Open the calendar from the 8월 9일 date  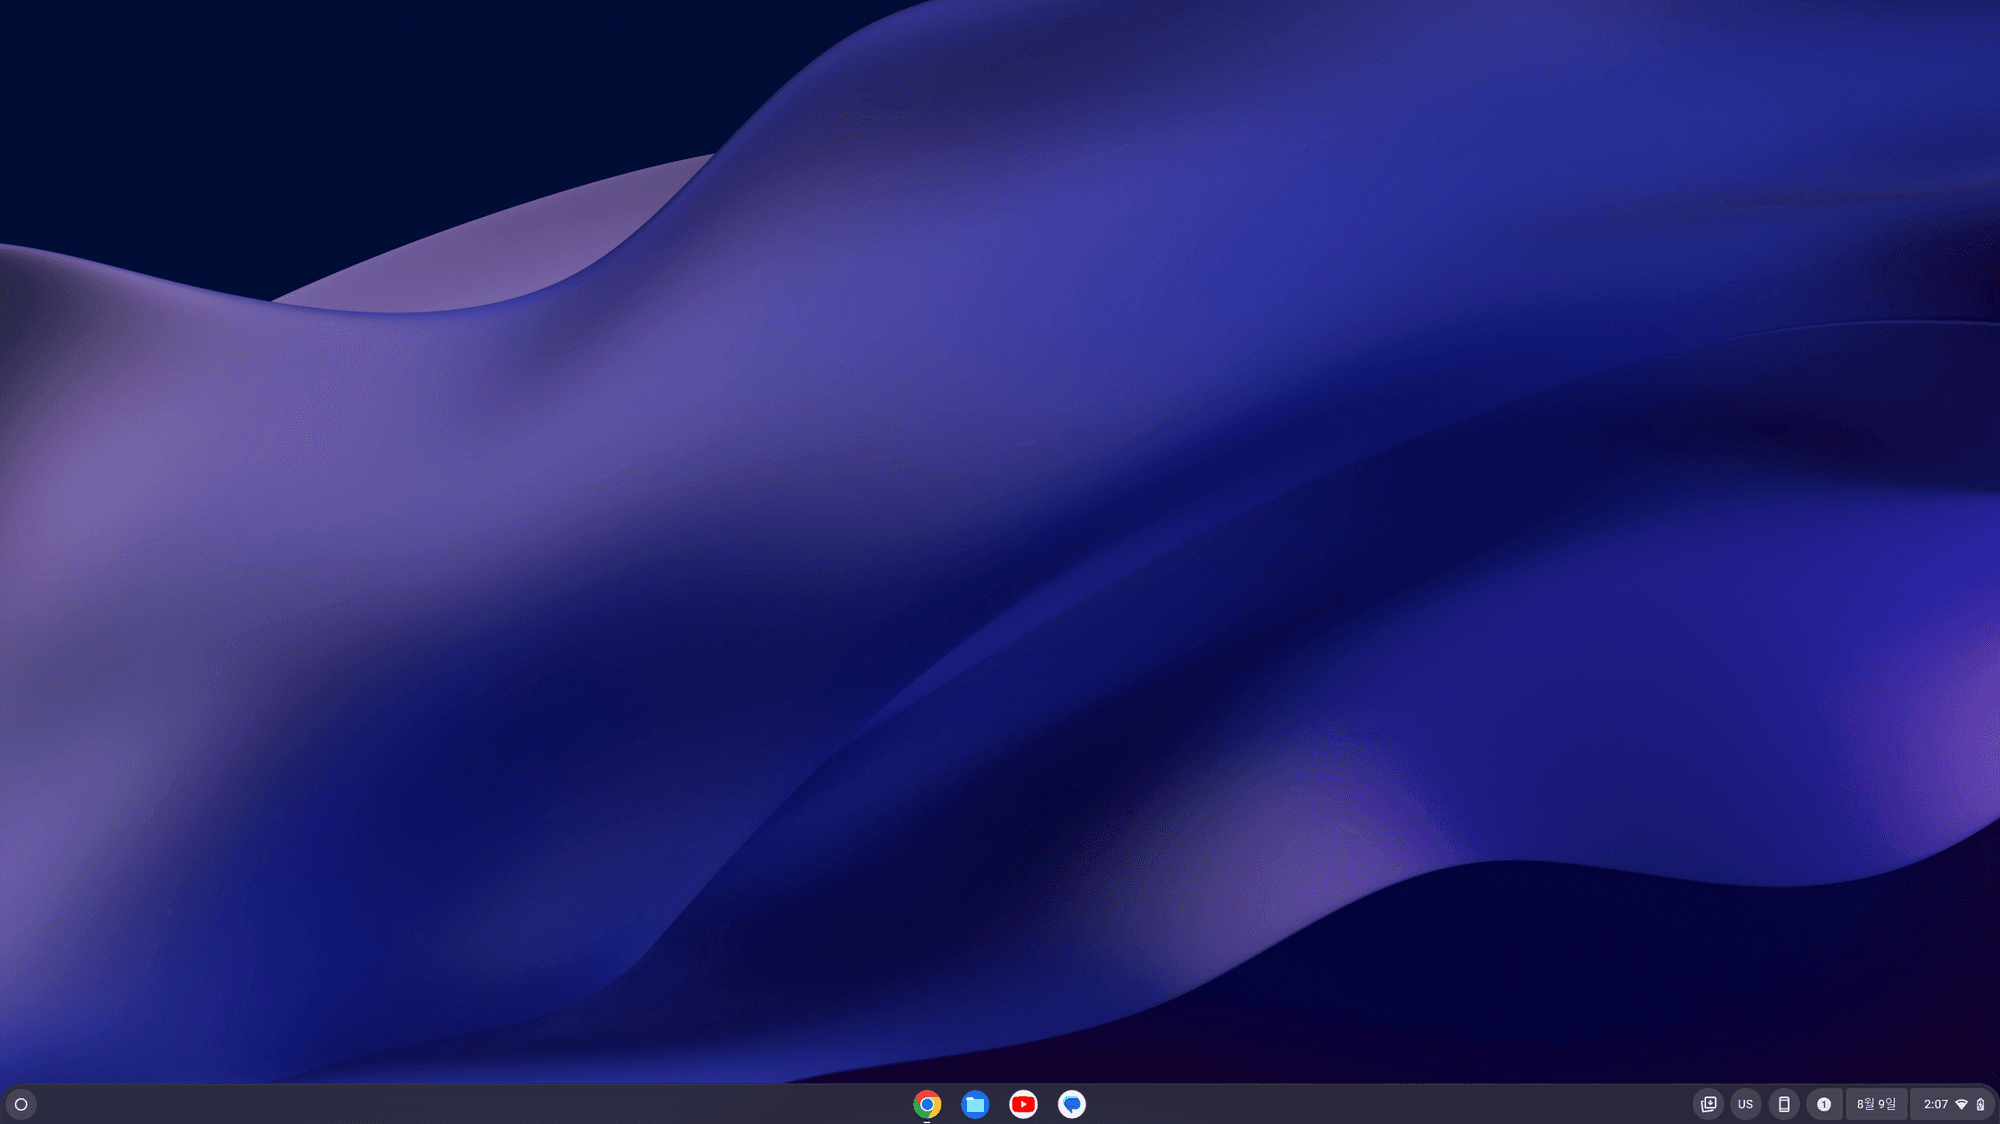point(1876,1104)
